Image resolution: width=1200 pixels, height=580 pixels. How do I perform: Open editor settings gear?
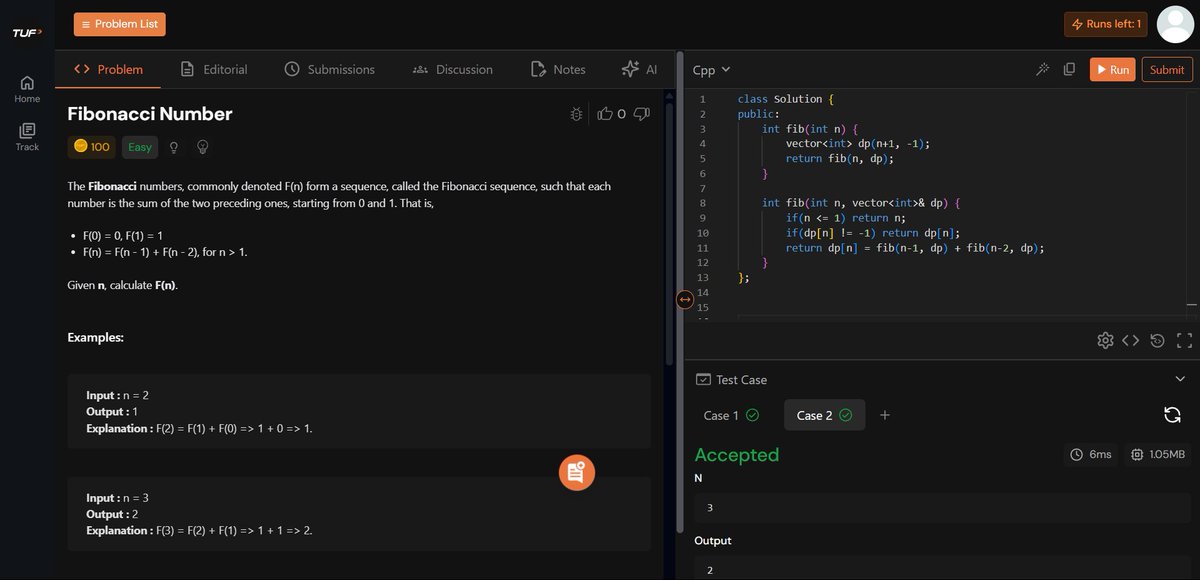click(x=1105, y=340)
